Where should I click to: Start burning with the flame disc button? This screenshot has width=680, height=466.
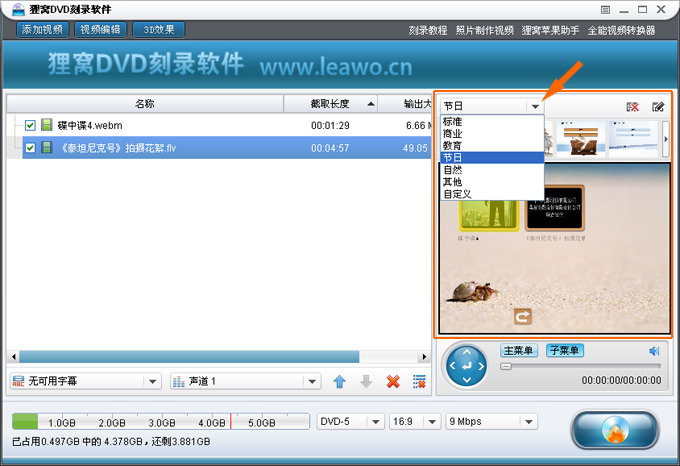pyautogui.click(x=615, y=430)
